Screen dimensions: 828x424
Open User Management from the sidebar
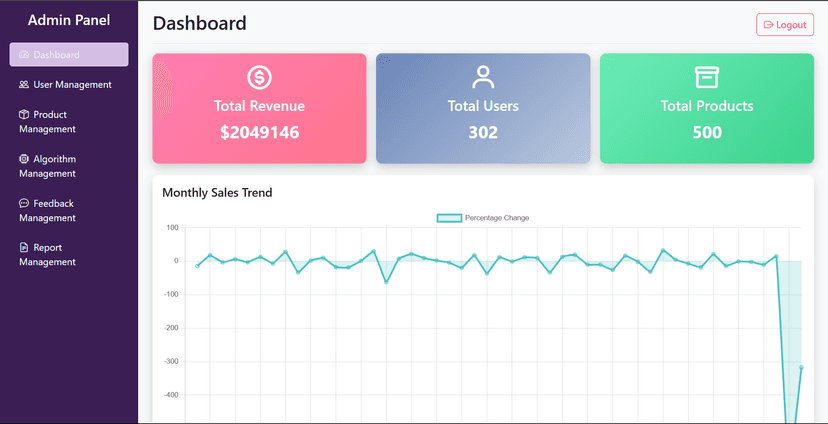(x=70, y=85)
